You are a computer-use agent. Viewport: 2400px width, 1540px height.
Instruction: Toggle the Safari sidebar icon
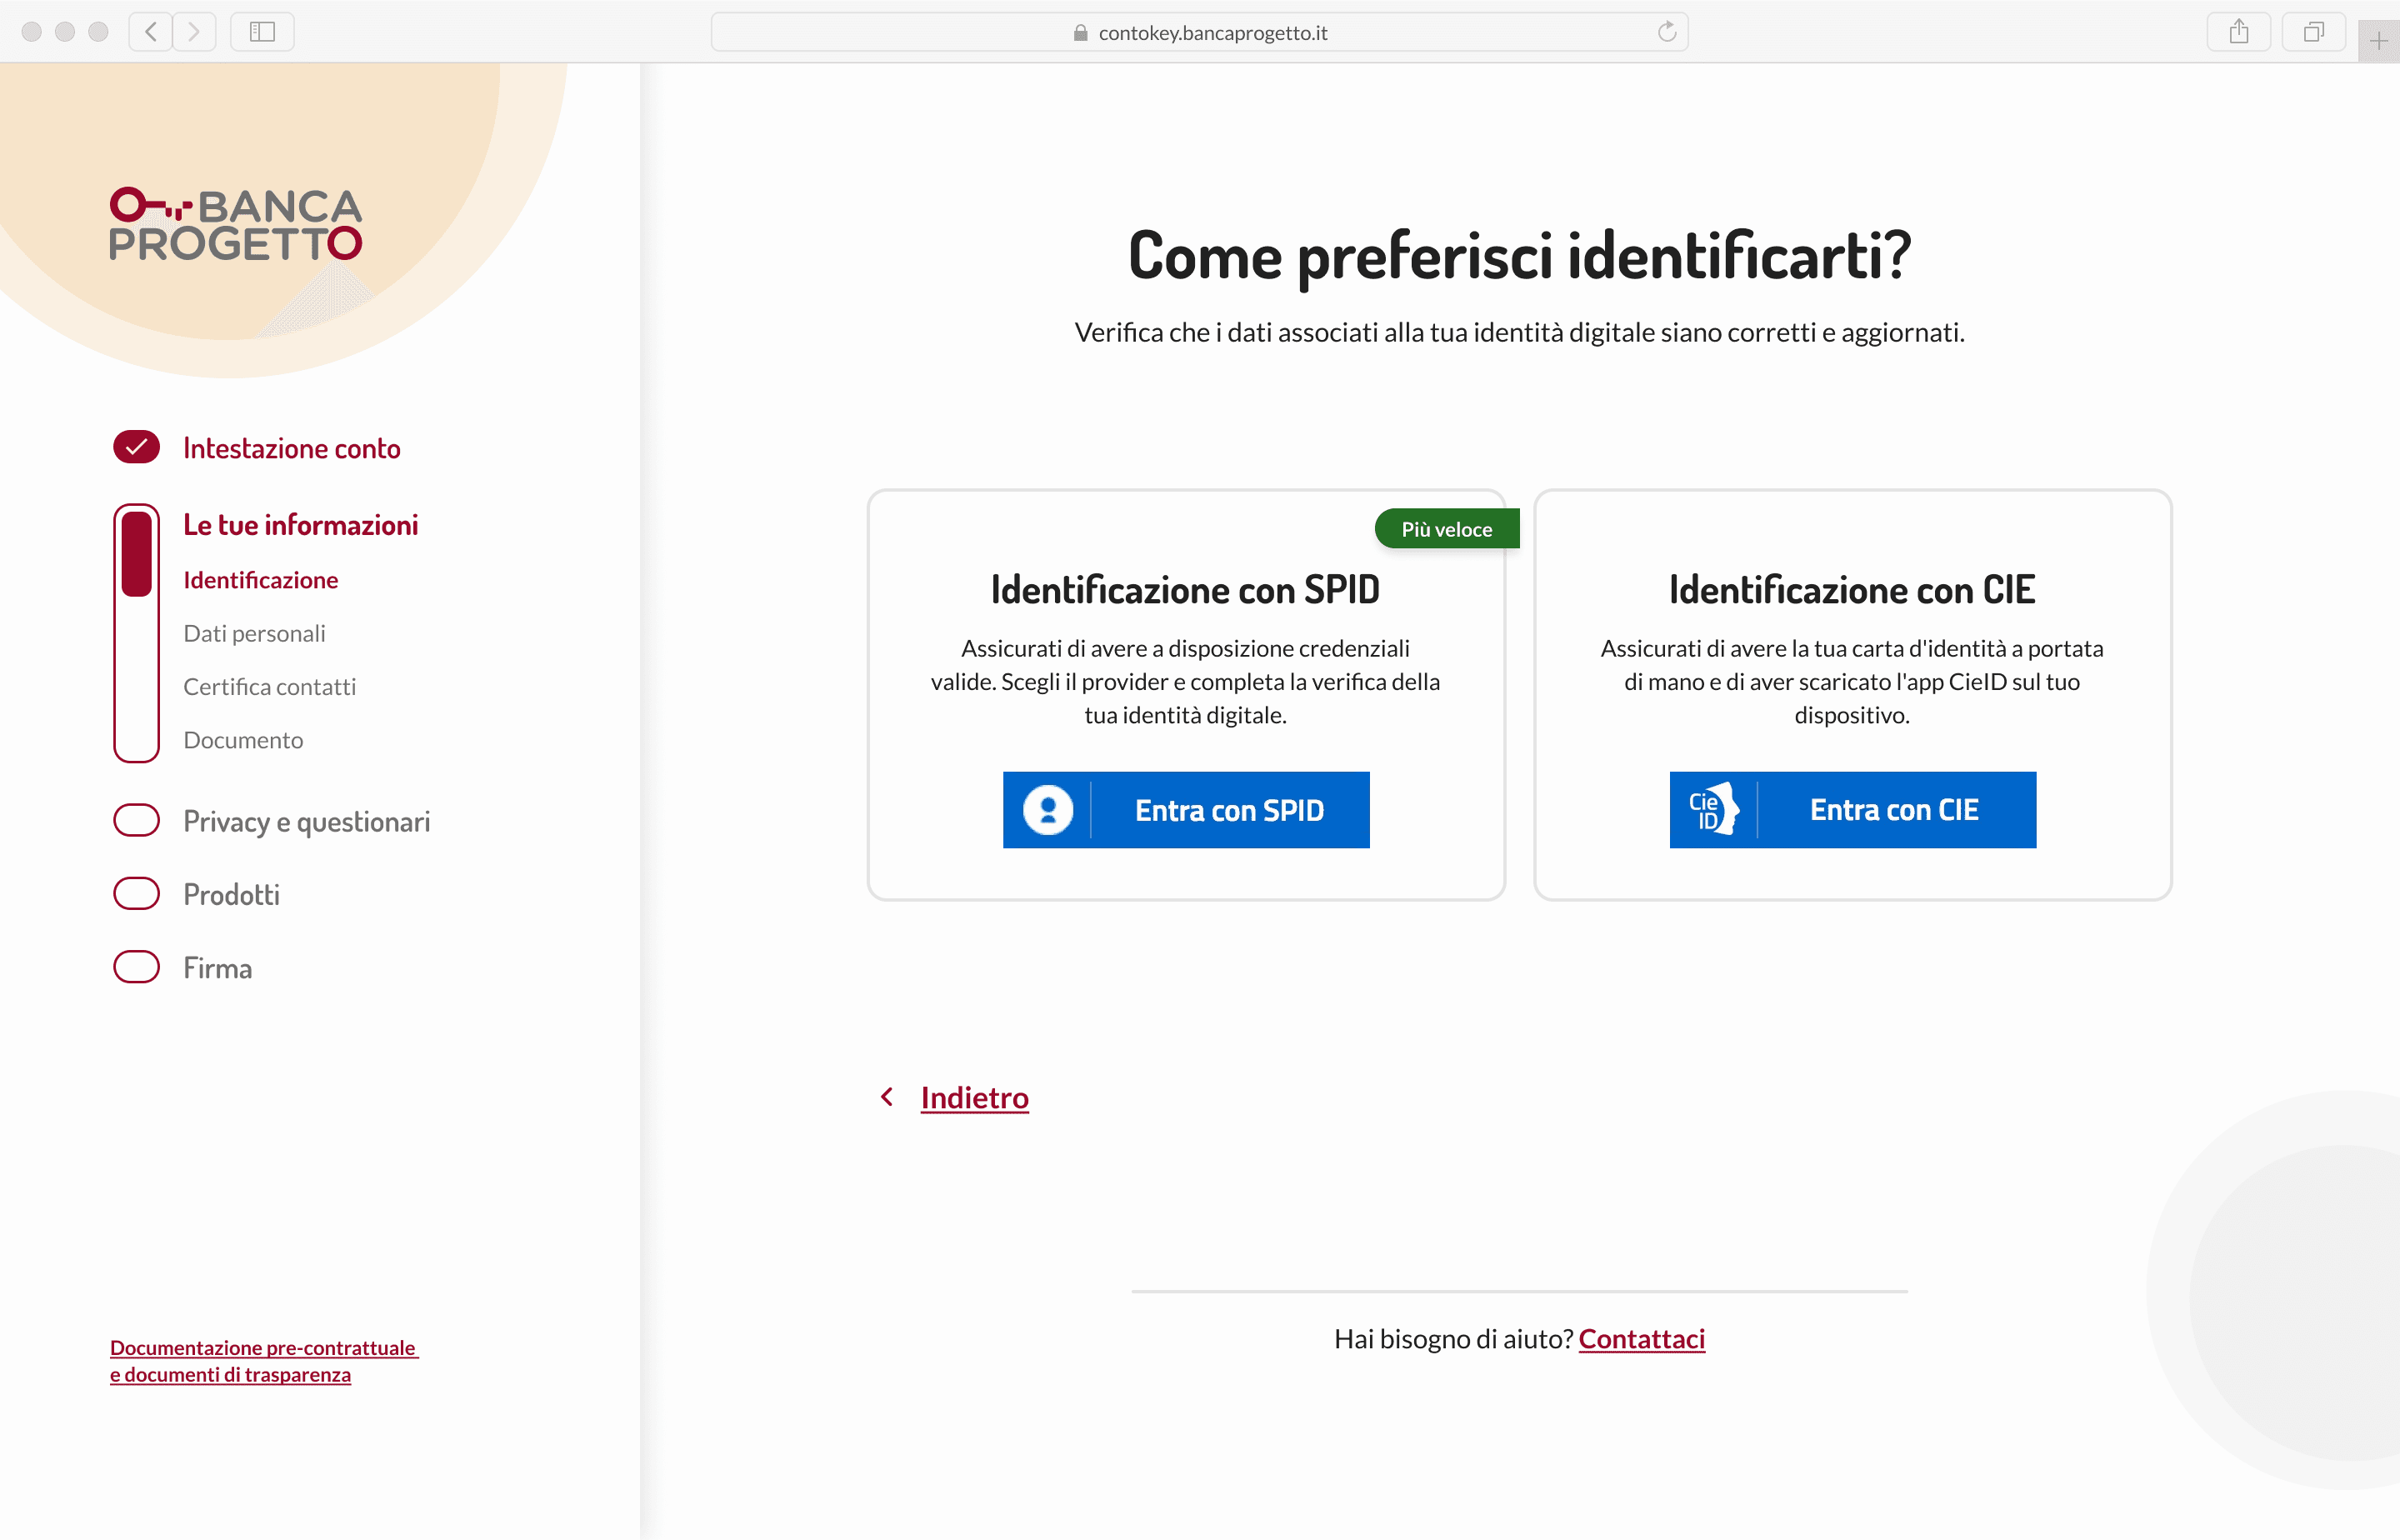click(262, 32)
